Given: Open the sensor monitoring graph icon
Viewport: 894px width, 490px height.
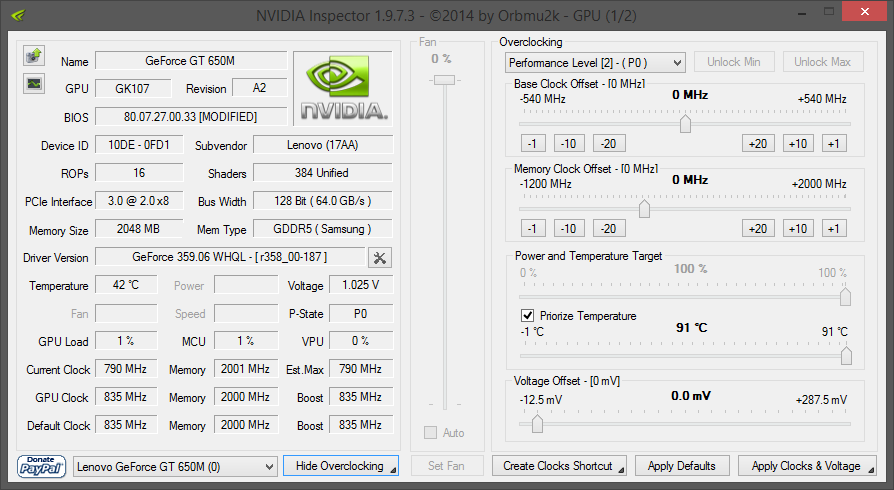Looking at the screenshot, I should pyautogui.click(x=34, y=84).
